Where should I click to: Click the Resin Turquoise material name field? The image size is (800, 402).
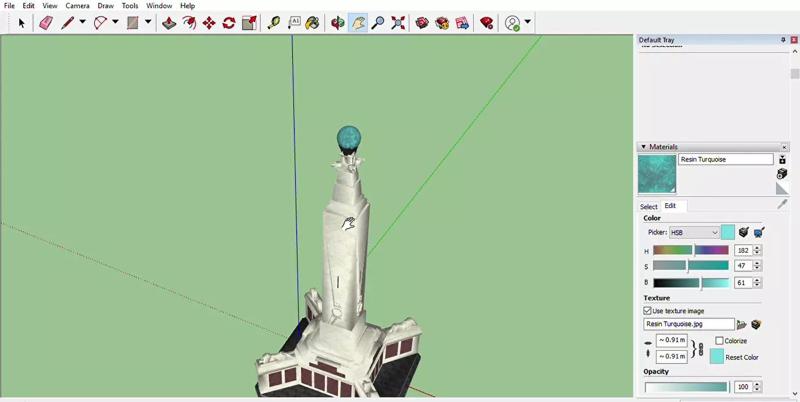pos(726,160)
